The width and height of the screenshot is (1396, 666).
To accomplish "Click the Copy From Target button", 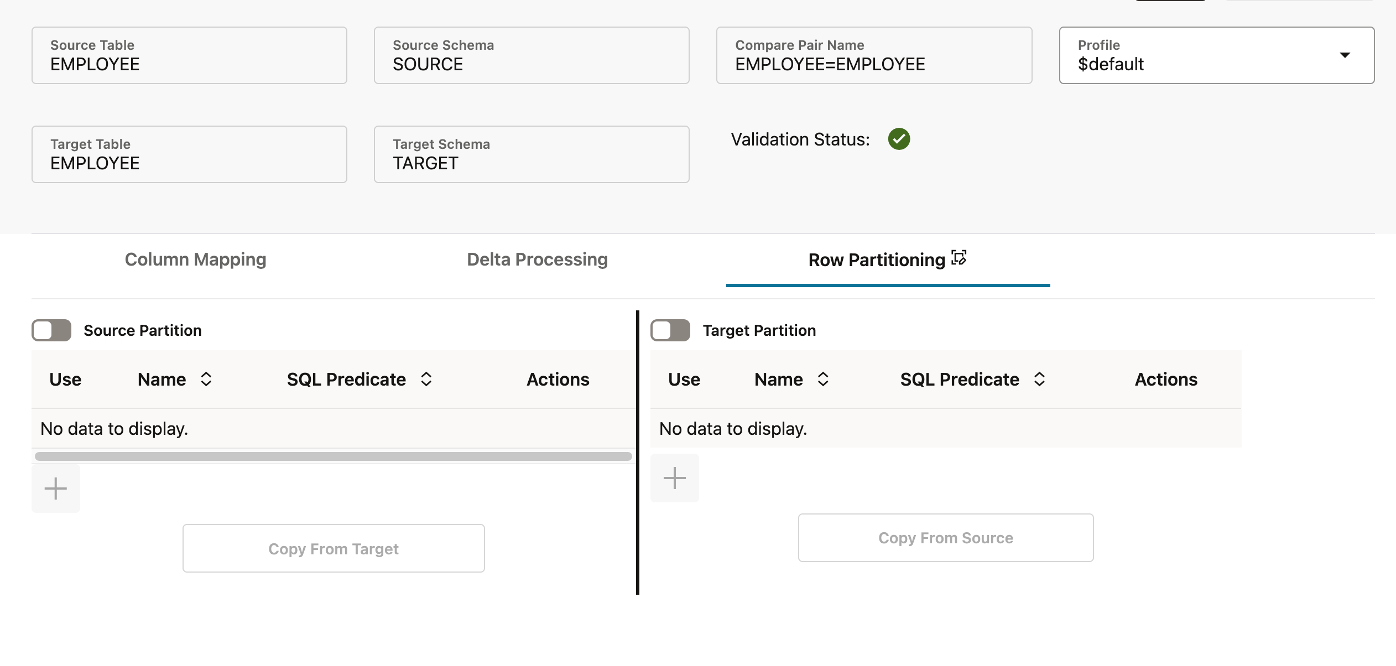I will coord(333,548).
